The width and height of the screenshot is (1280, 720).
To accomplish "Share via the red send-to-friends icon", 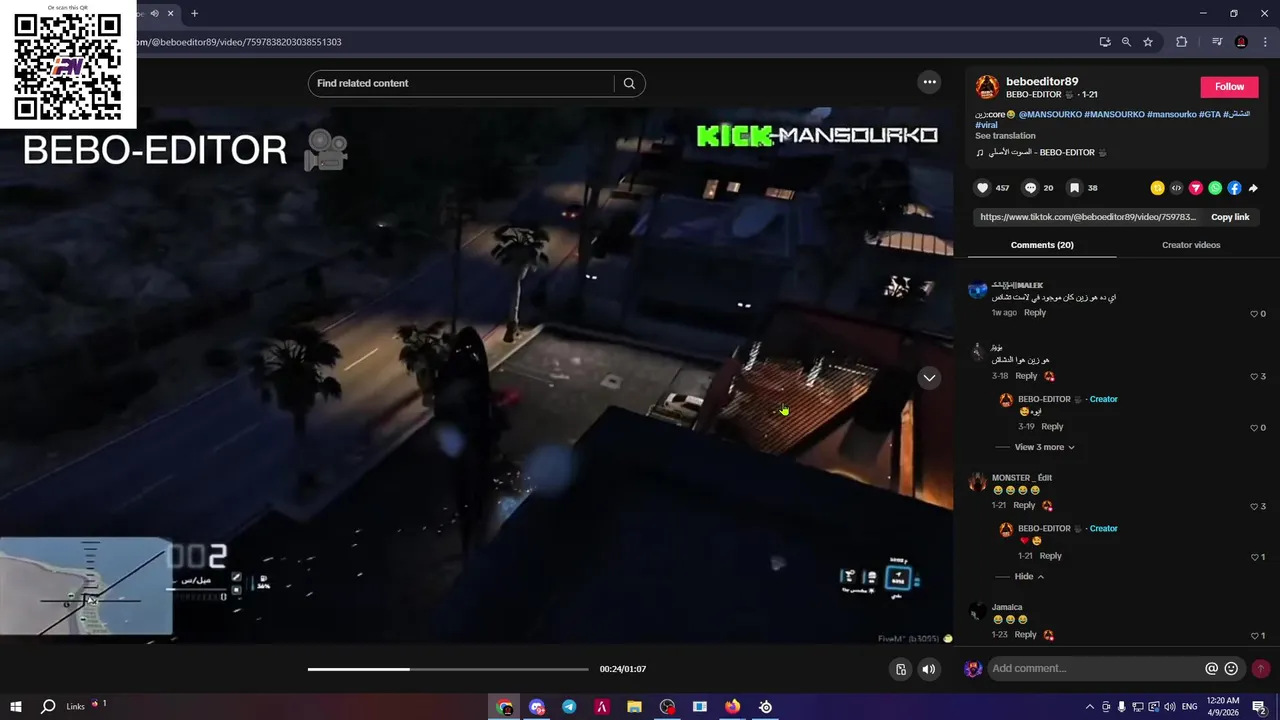I will tap(1195, 188).
